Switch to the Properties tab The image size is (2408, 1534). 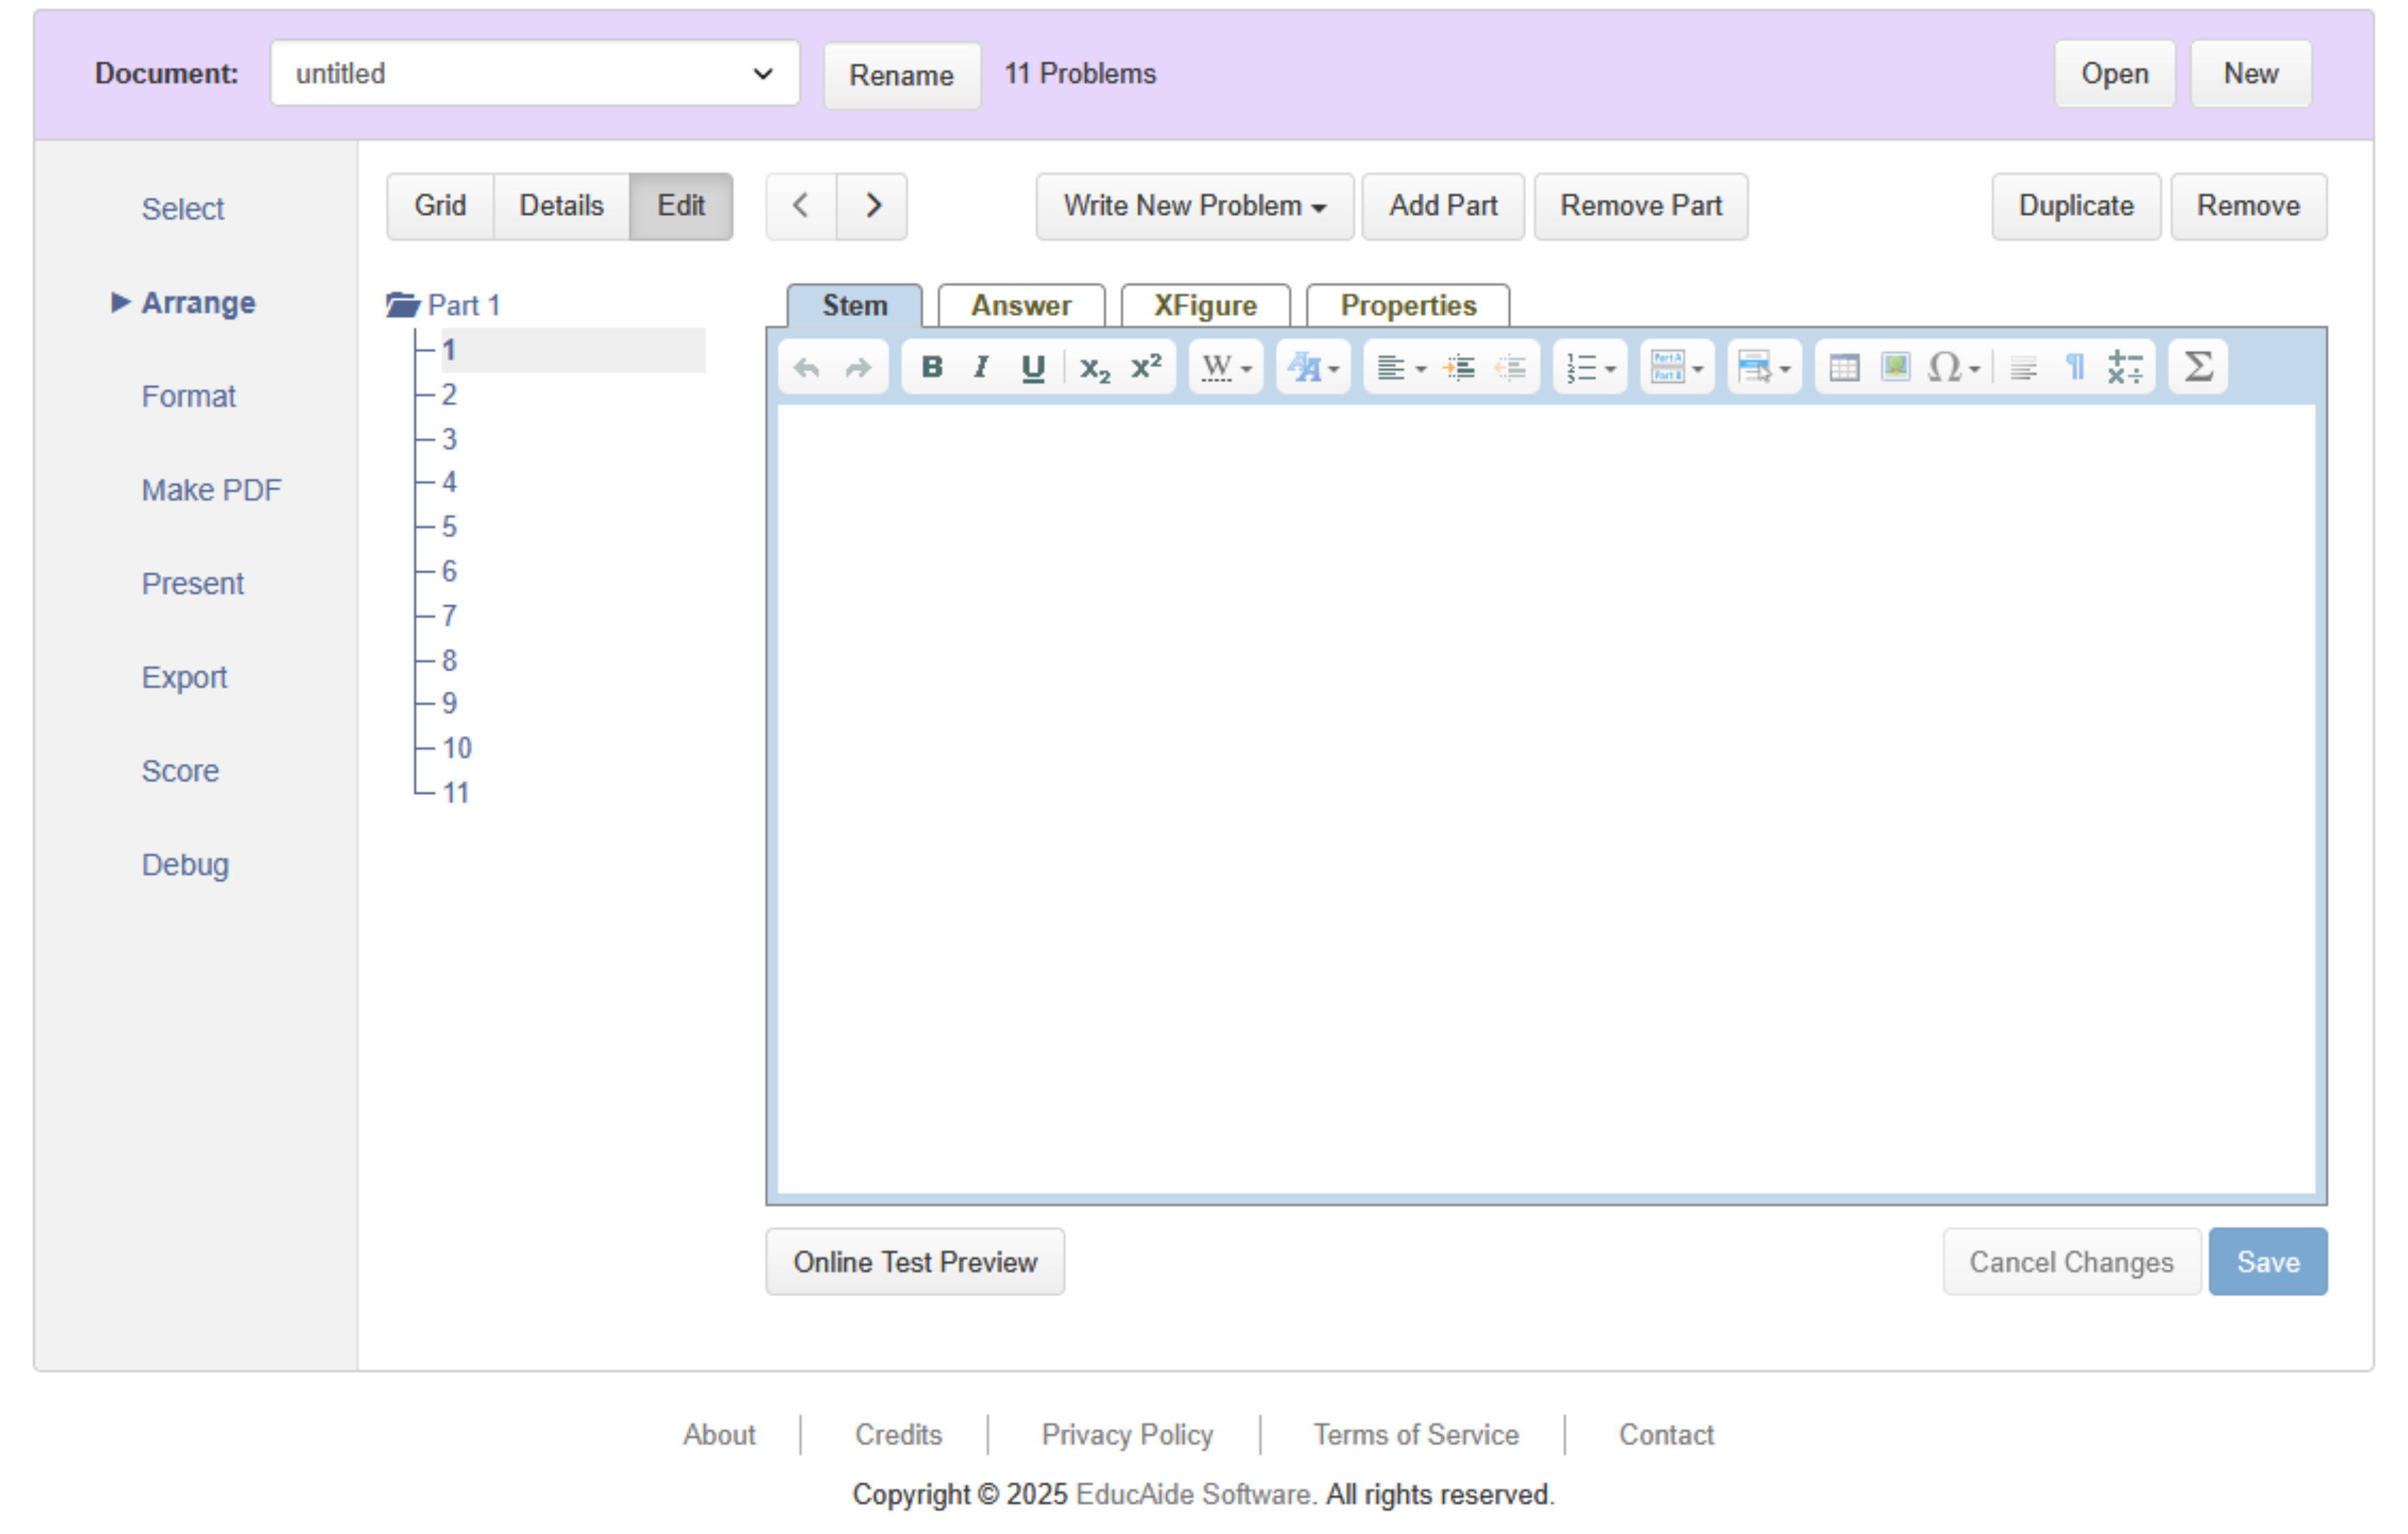pos(1408,306)
